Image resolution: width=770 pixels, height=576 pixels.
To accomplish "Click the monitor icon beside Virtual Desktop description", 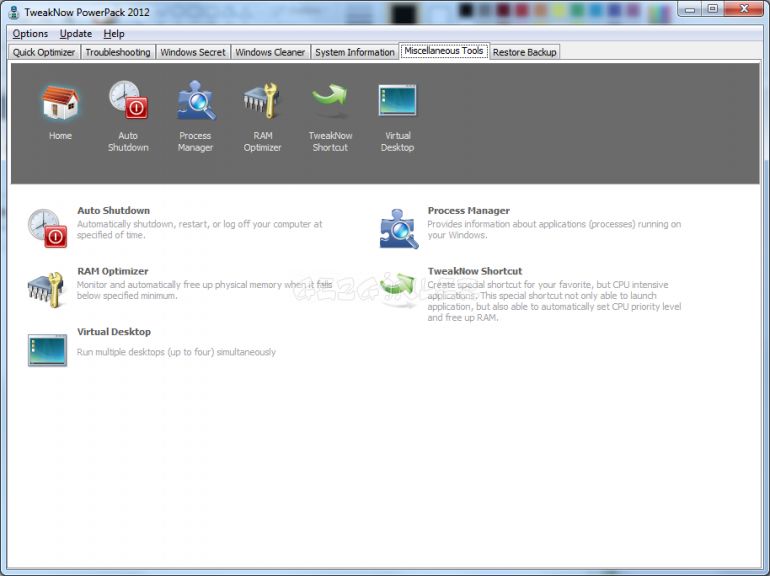I will coord(47,349).
